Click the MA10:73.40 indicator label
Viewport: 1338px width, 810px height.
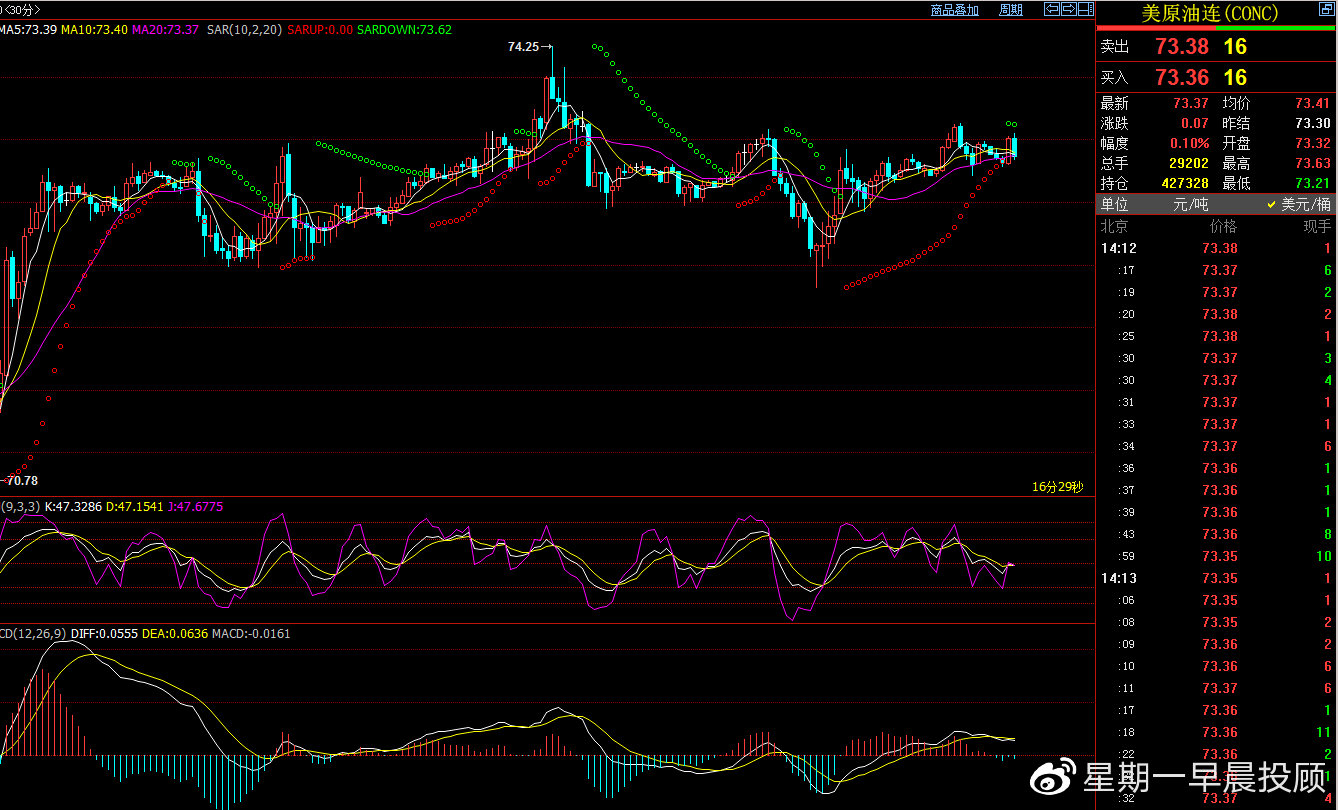[94, 30]
